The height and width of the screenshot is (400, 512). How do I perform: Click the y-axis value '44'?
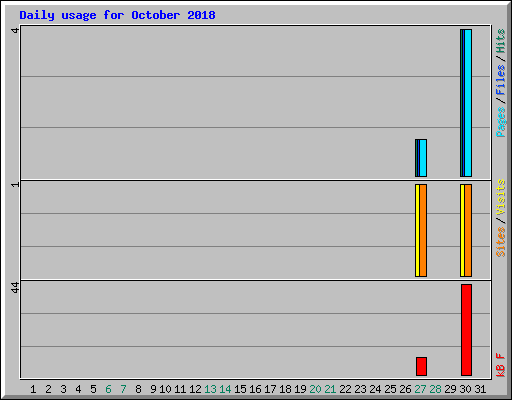tap(15, 287)
